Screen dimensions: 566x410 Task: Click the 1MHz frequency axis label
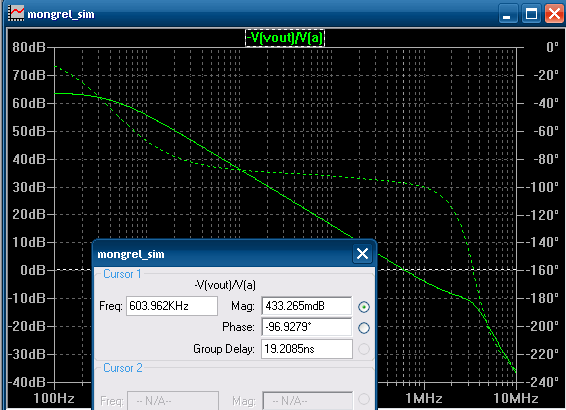tap(424, 398)
